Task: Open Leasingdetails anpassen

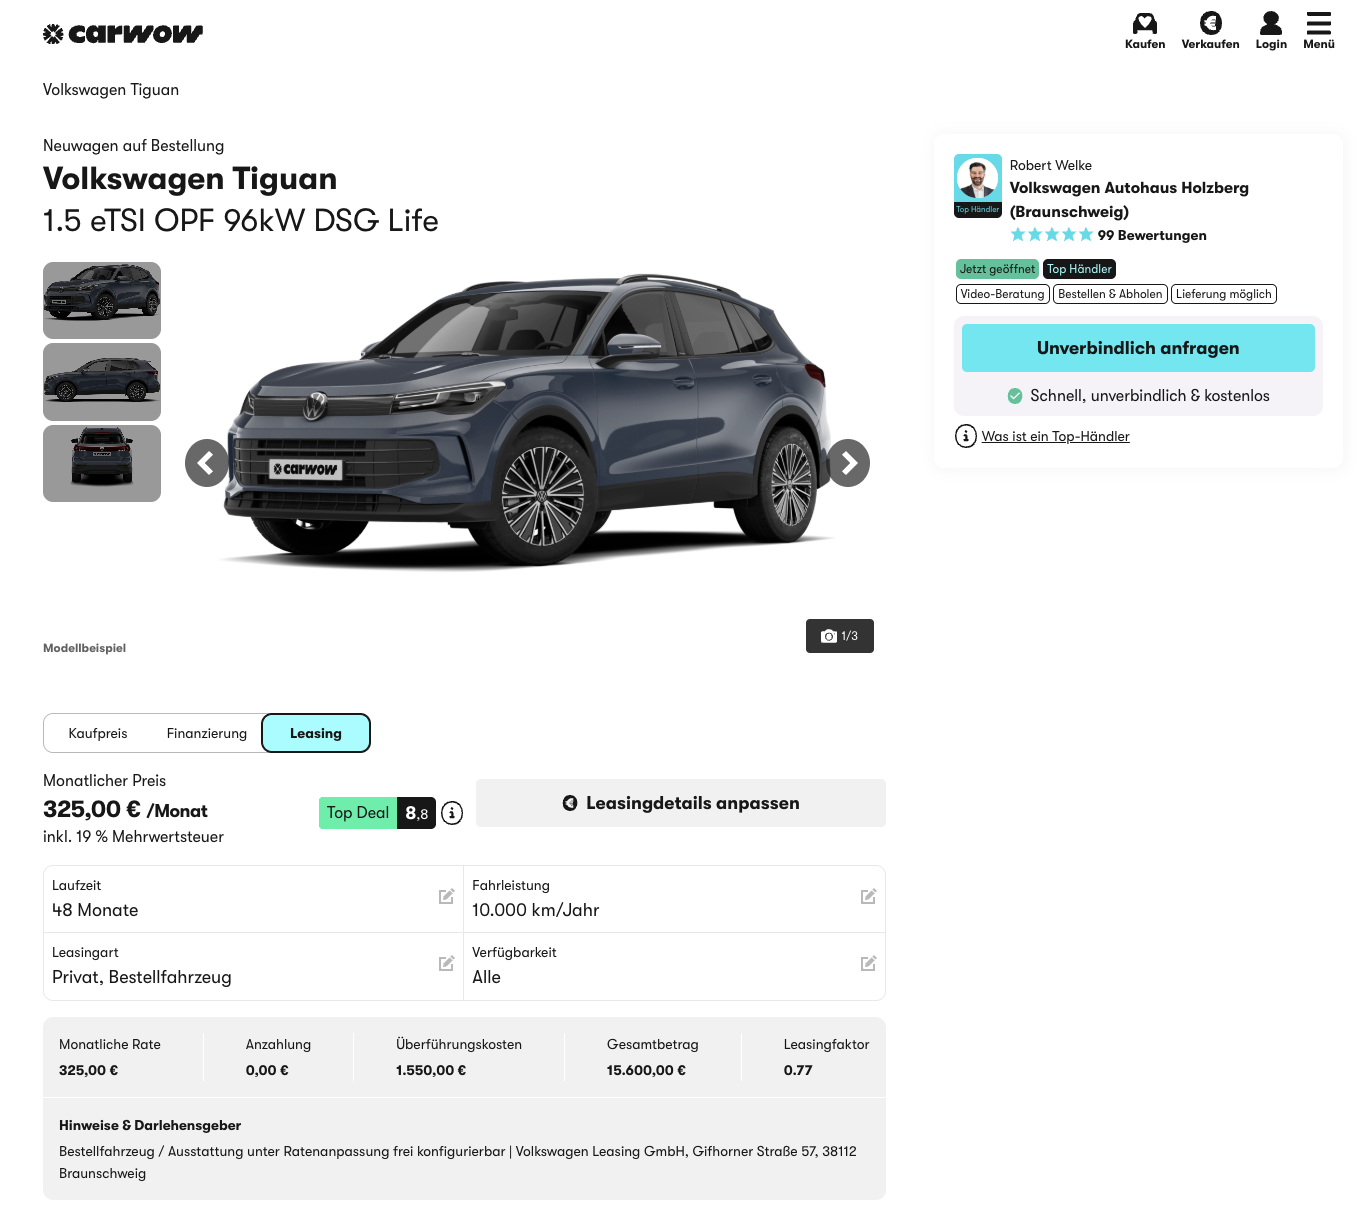Action: [681, 803]
